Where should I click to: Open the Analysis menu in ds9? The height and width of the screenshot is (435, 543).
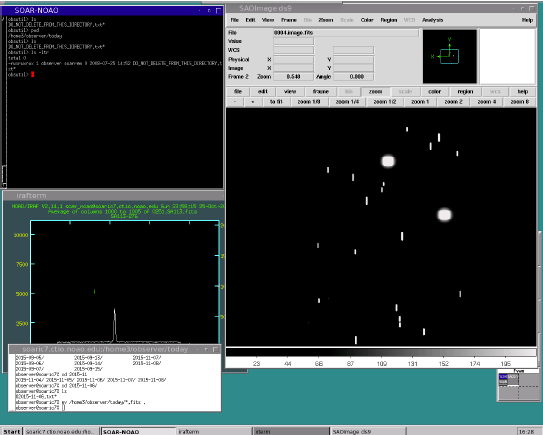pyautogui.click(x=432, y=20)
